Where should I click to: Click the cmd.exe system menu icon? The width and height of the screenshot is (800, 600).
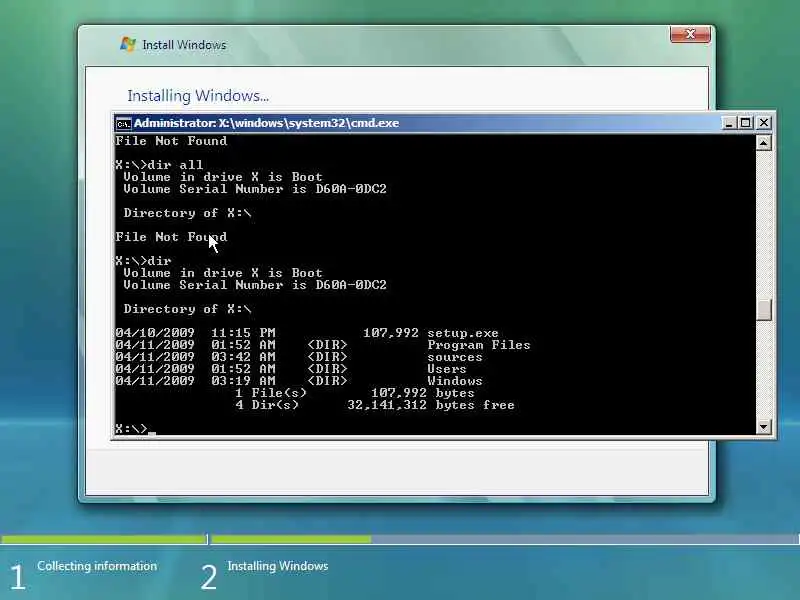(123, 123)
